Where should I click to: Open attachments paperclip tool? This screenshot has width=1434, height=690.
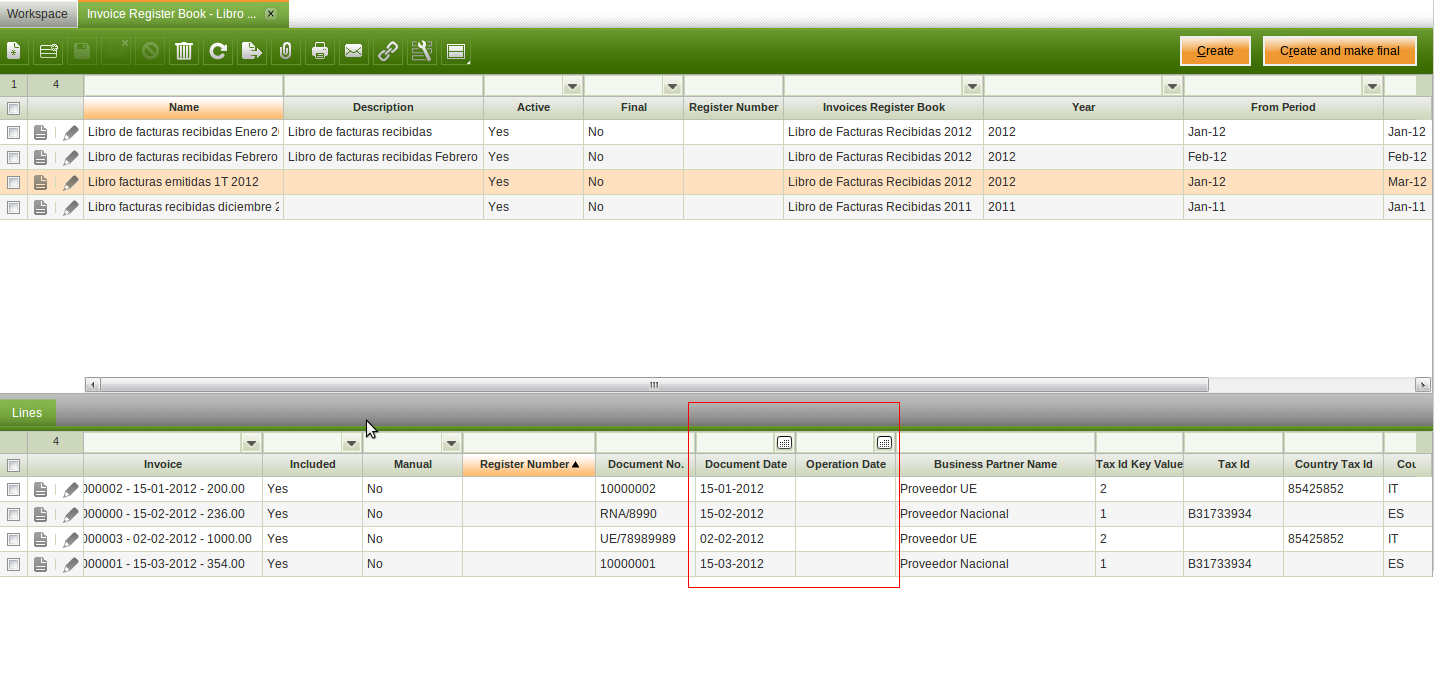click(x=286, y=51)
